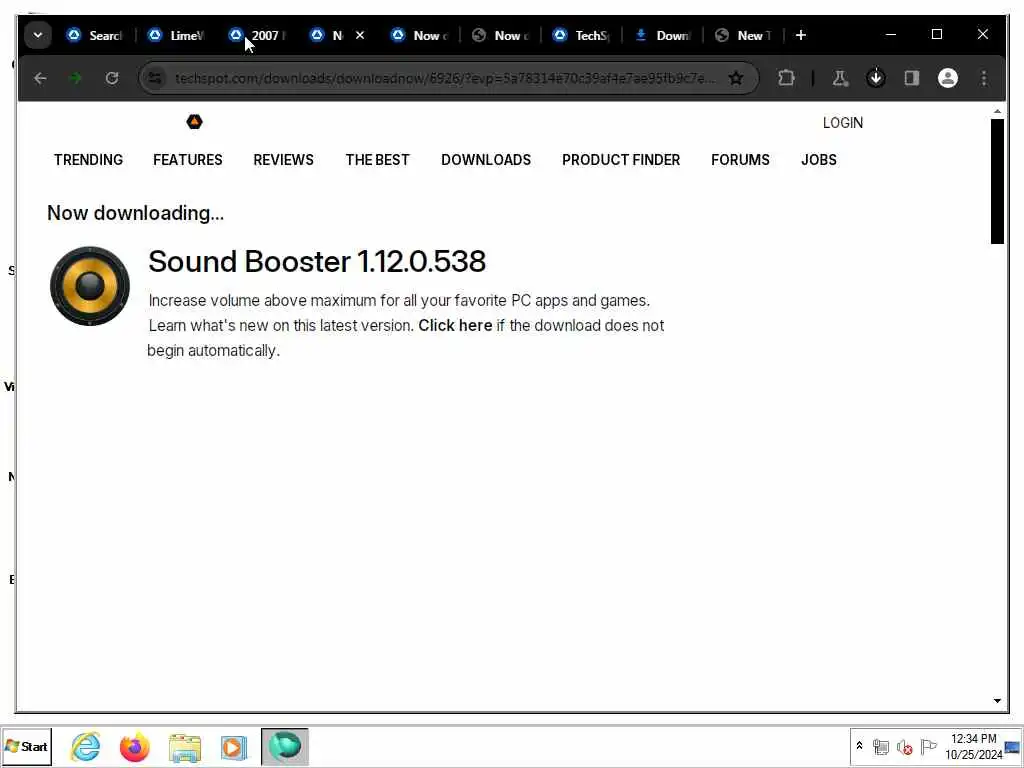Switch to the TechSpot tab
Viewport: 1024px width, 768px height.
[581, 35]
